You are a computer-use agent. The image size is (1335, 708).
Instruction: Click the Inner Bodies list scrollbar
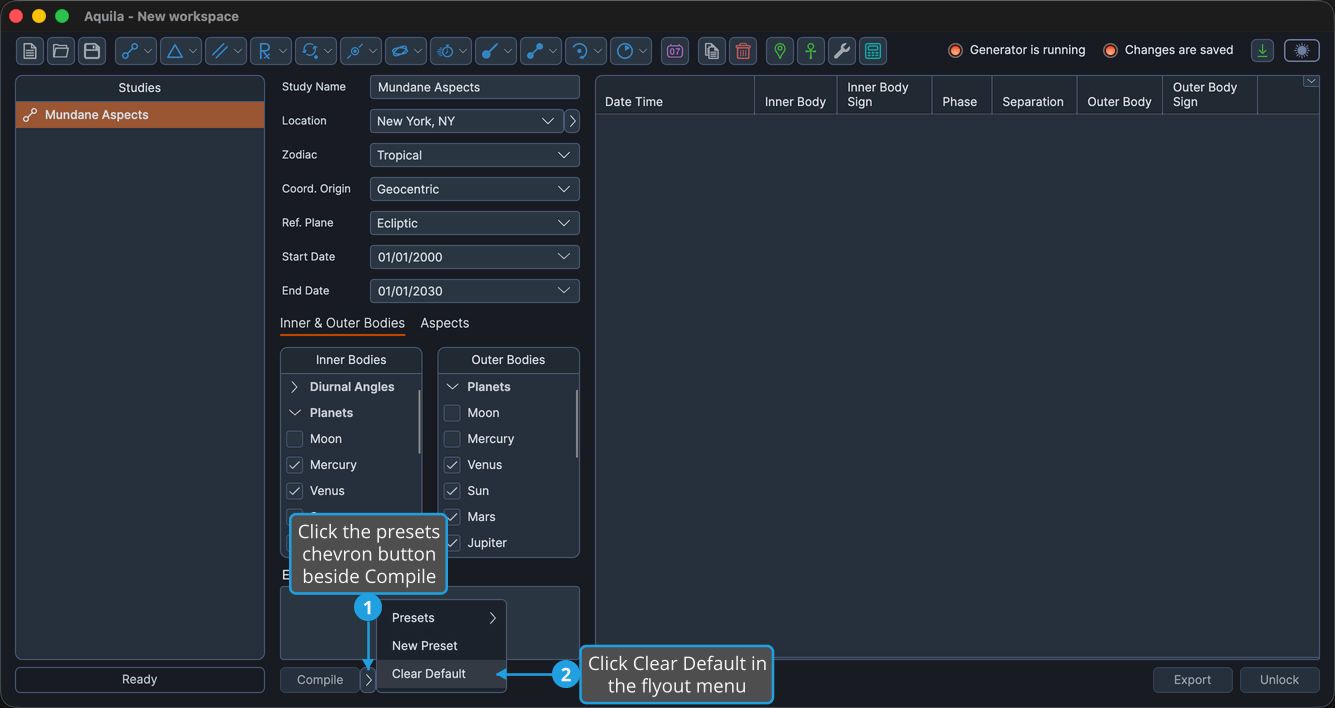tap(419, 422)
